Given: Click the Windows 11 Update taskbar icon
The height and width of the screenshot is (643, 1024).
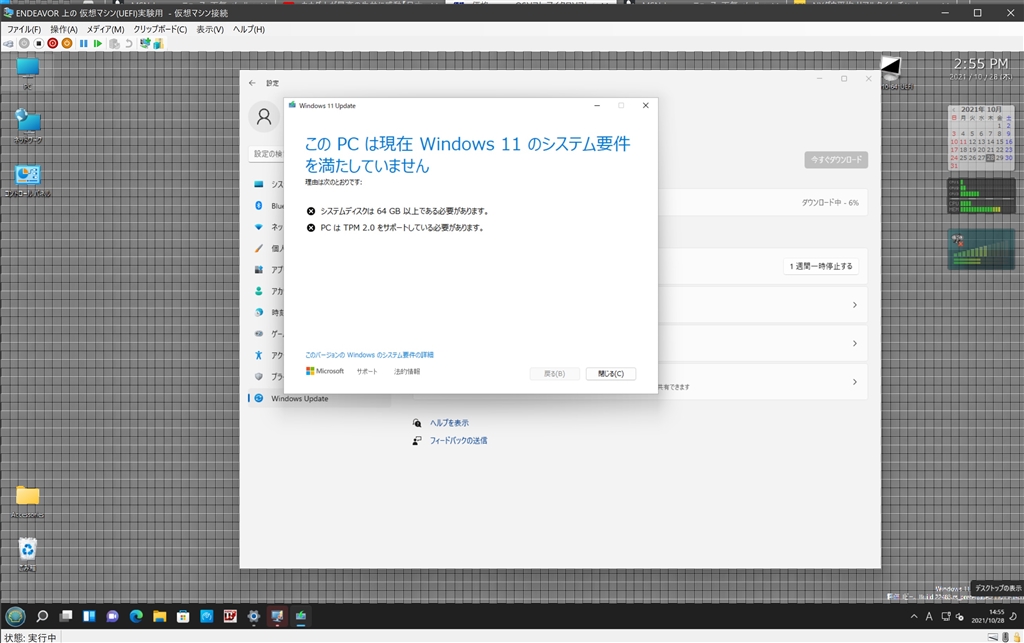Looking at the screenshot, I should tap(300, 616).
